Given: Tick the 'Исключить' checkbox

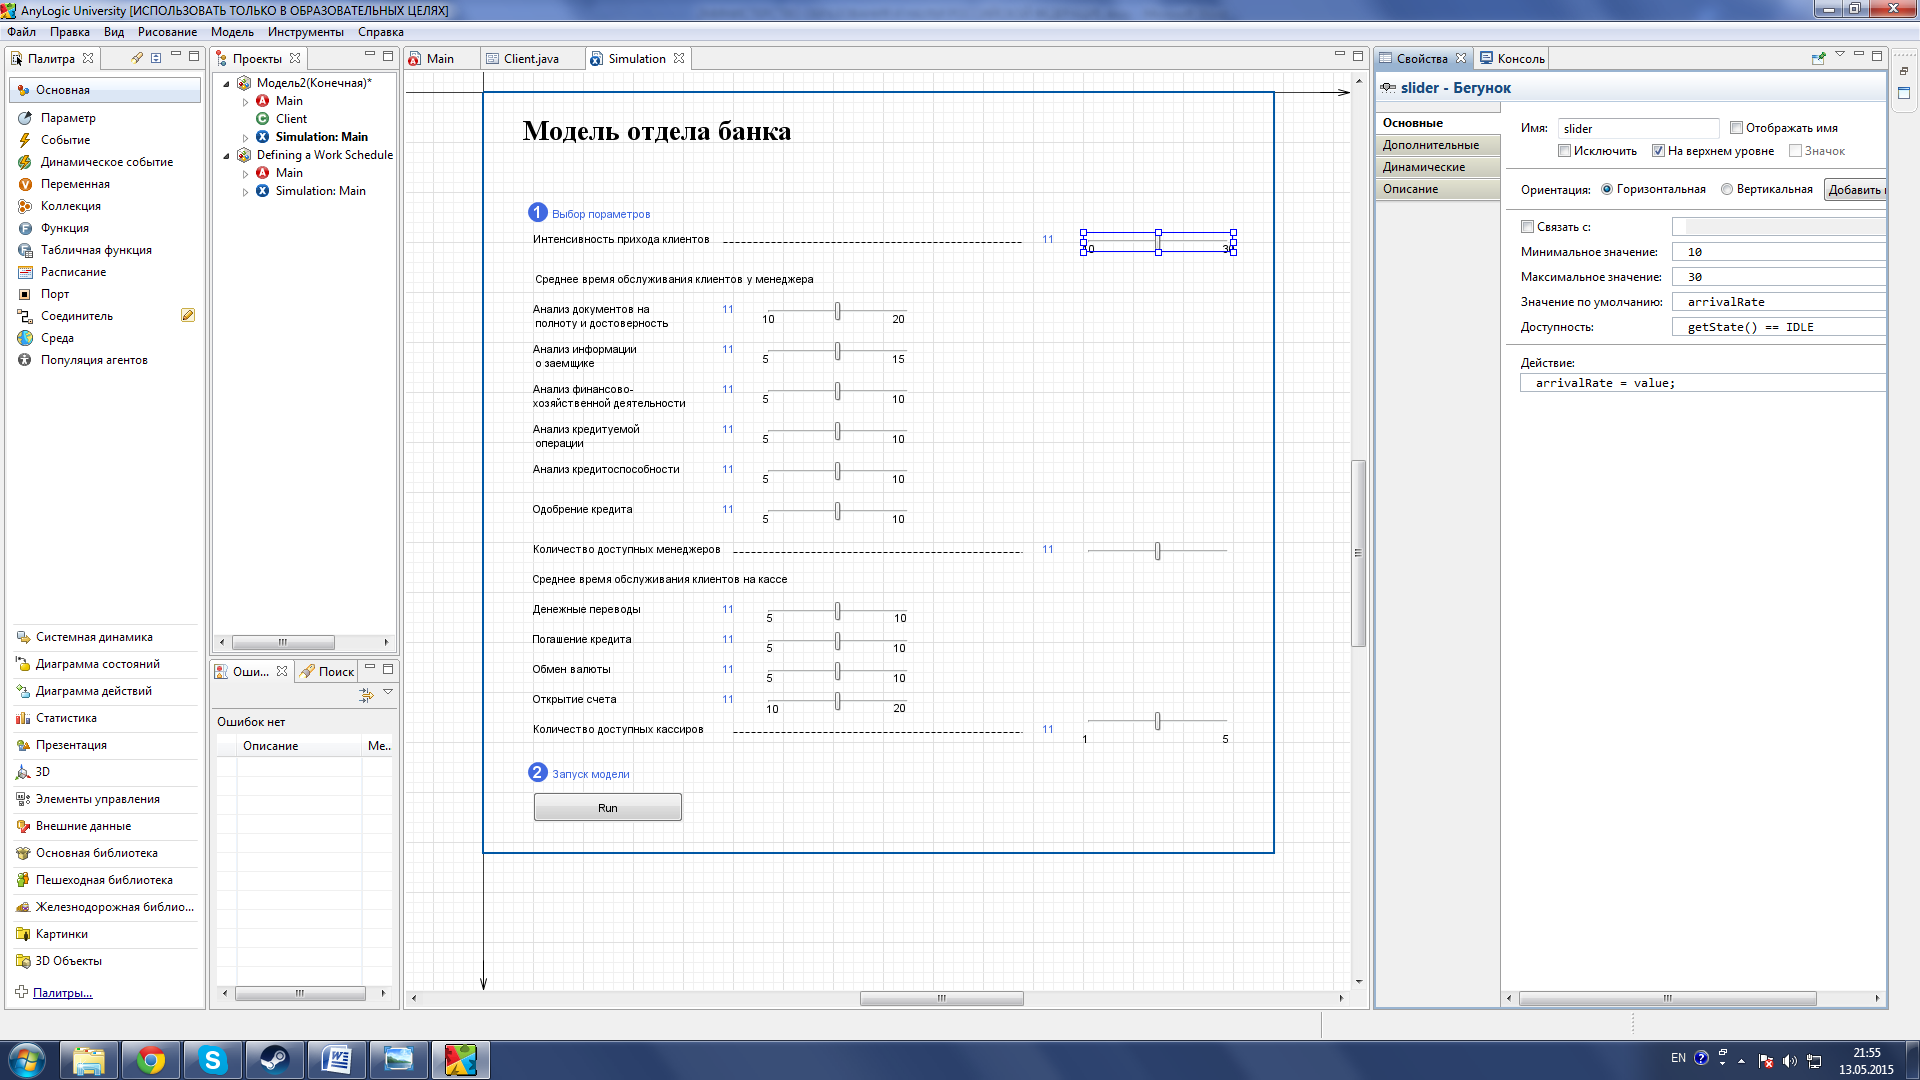Looking at the screenshot, I should click(x=1564, y=151).
